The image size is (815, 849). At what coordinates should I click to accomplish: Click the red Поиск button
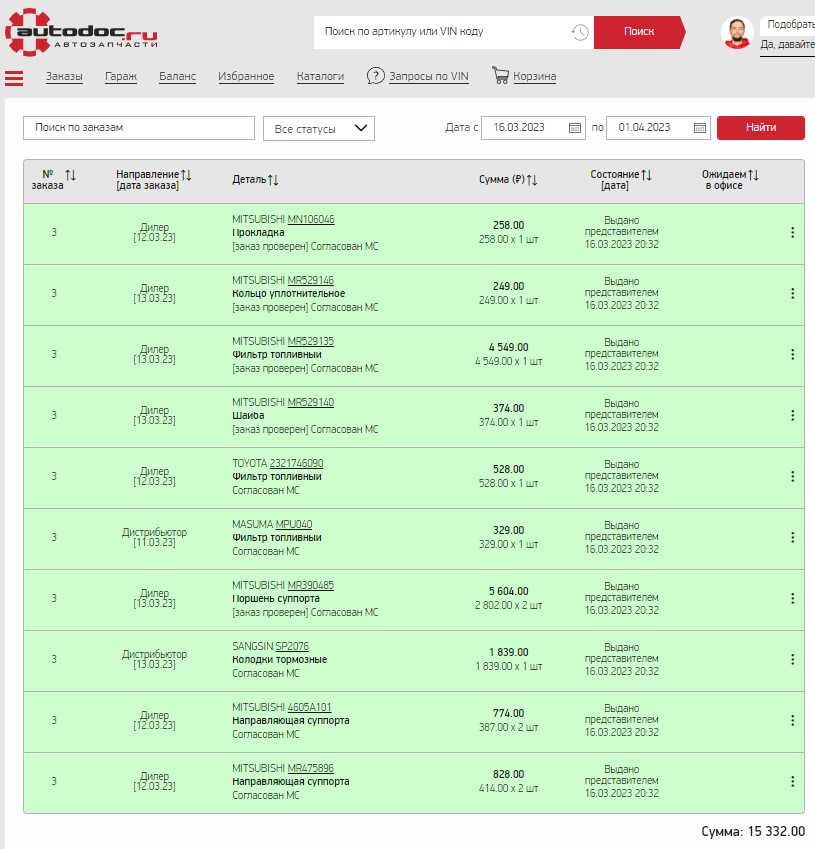coord(639,32)
